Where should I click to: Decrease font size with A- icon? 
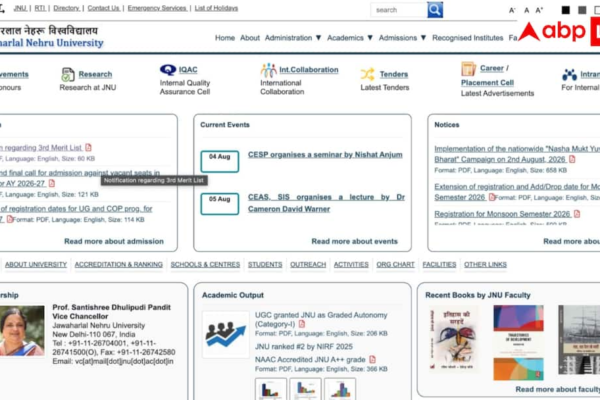click(x=512, y=10)
